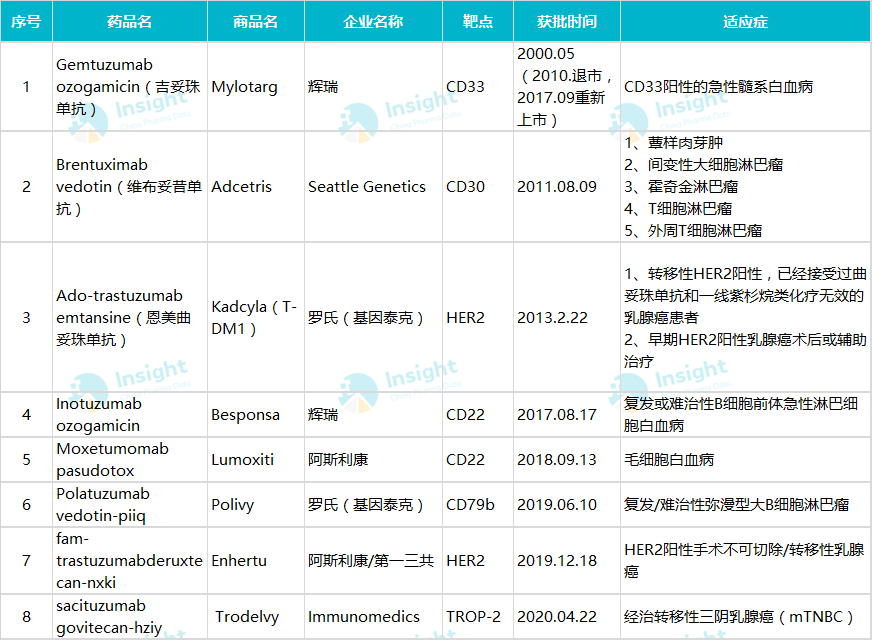Select the Gemtuzumab ozogamicin drug name cell
This screenshot has width=872, height=640.
coord(130,87)
